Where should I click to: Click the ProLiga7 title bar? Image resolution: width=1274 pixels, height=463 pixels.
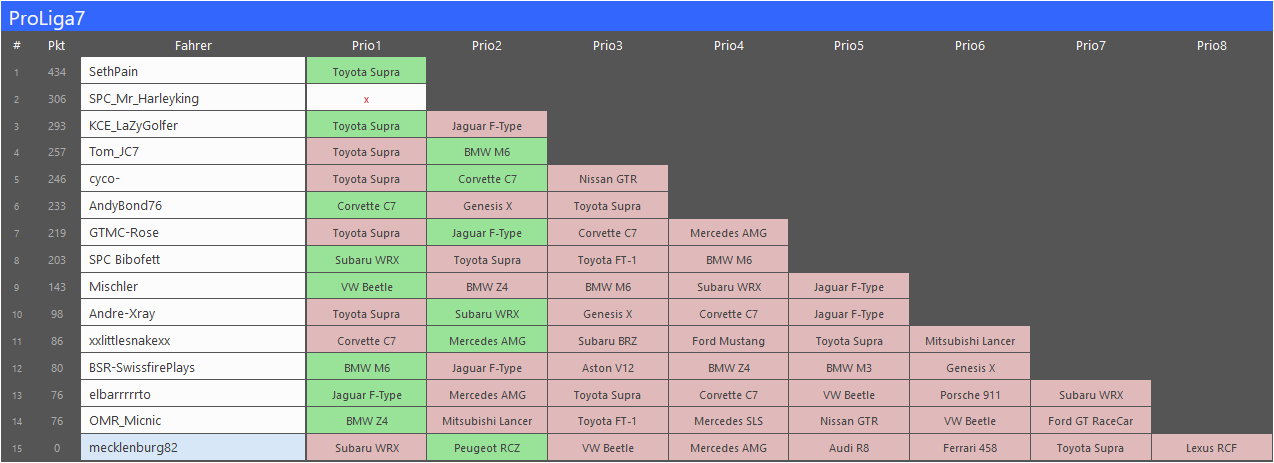click(636, 16)
